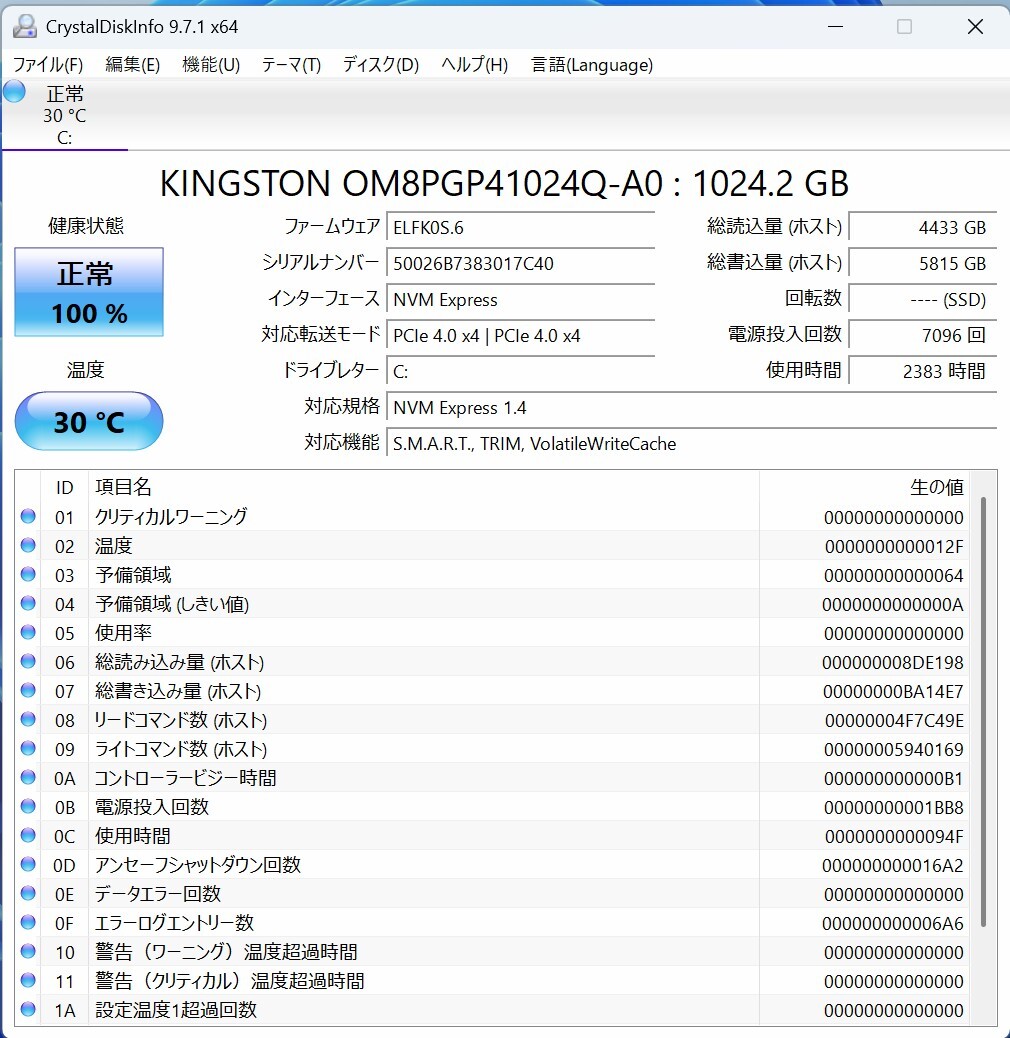Click the serial number field
Image resolution: width=1010 pixels, height=1038 pixels.
[520, 264]
